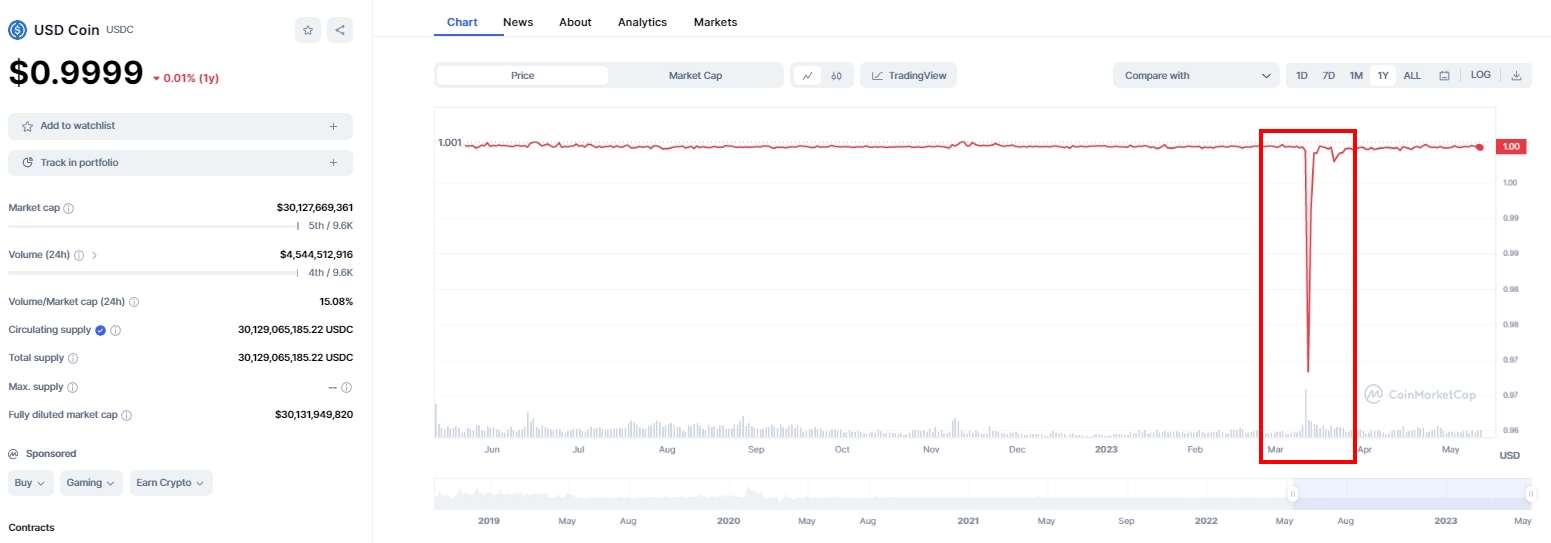Click Add to watchlist button

point(180,126)
